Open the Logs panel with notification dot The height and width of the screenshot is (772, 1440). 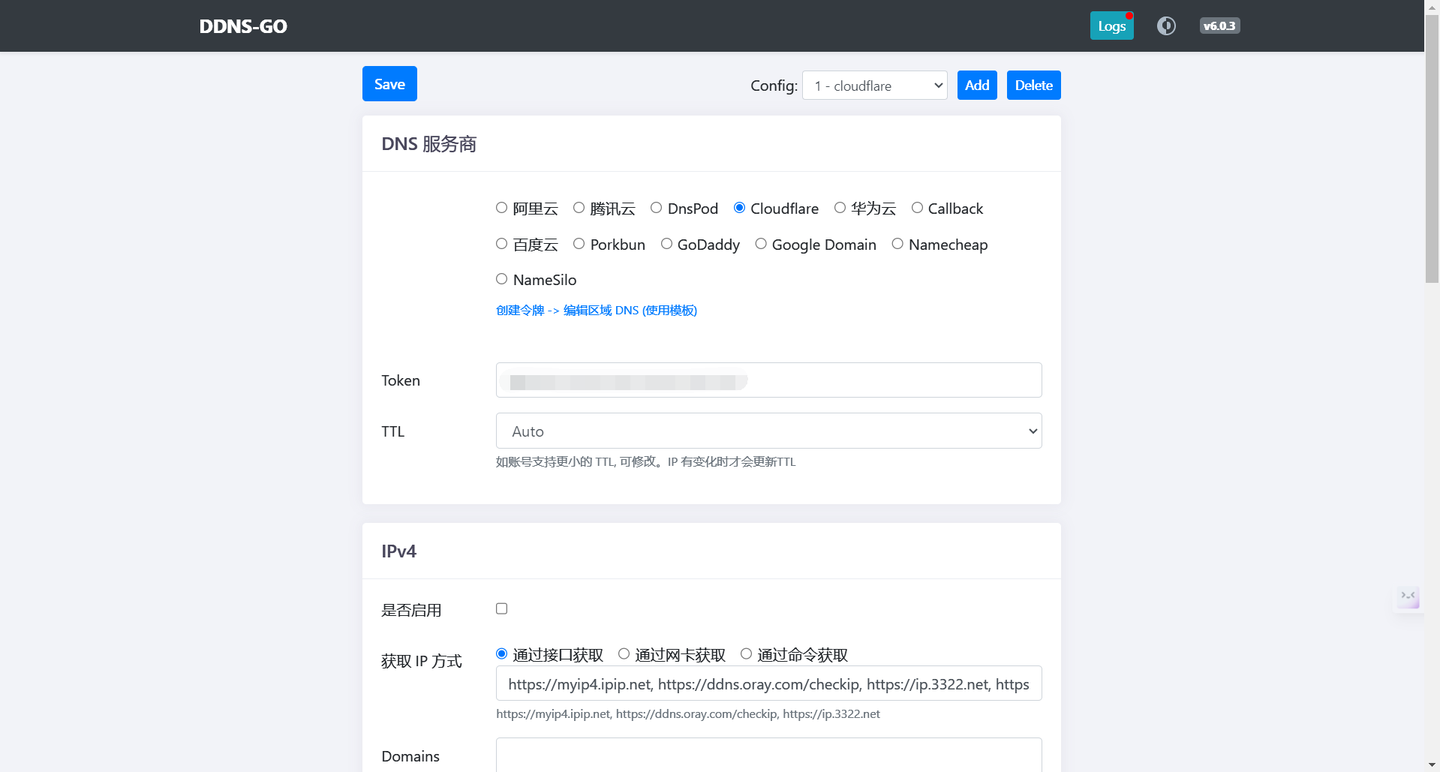[1111, 25]
